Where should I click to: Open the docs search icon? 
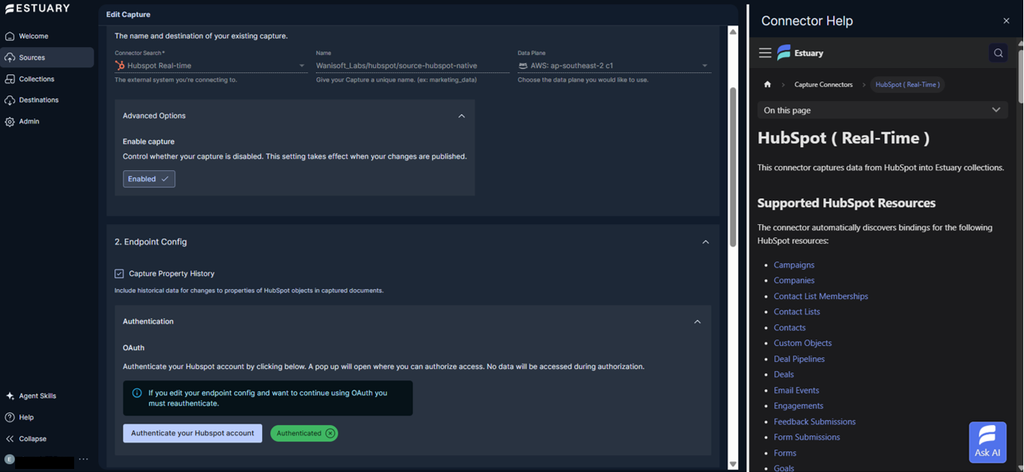point(998,53)
